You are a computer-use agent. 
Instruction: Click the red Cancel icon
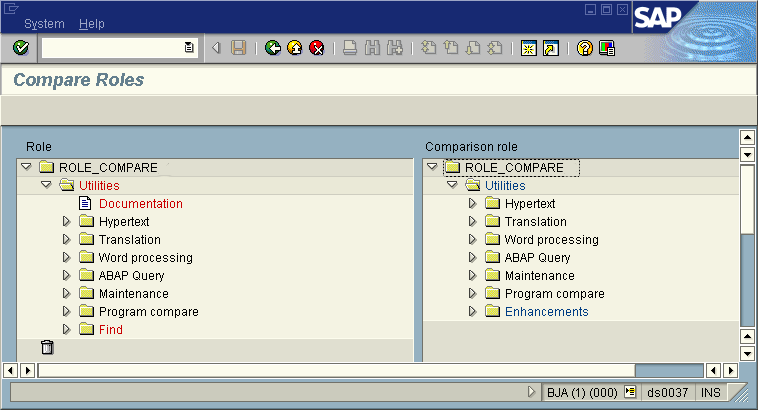pyautogui.click(x=317, y=48)
